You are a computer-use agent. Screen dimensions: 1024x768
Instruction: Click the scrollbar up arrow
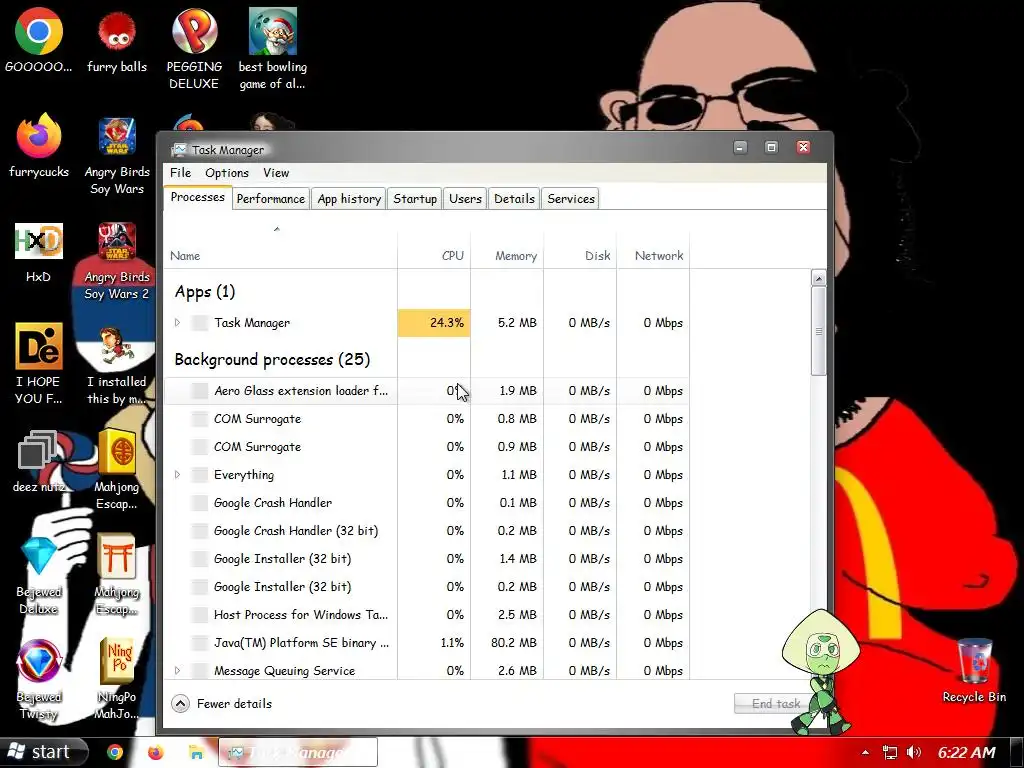[818, 278]
